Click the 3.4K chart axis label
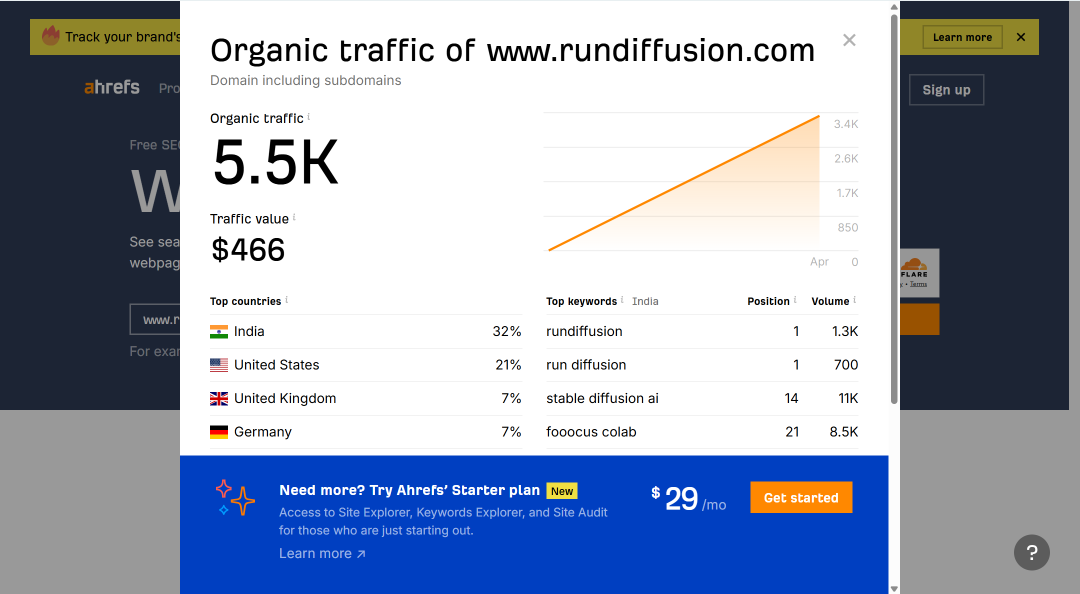Screen dimensions: 1080x594 (x=846, y=124)
